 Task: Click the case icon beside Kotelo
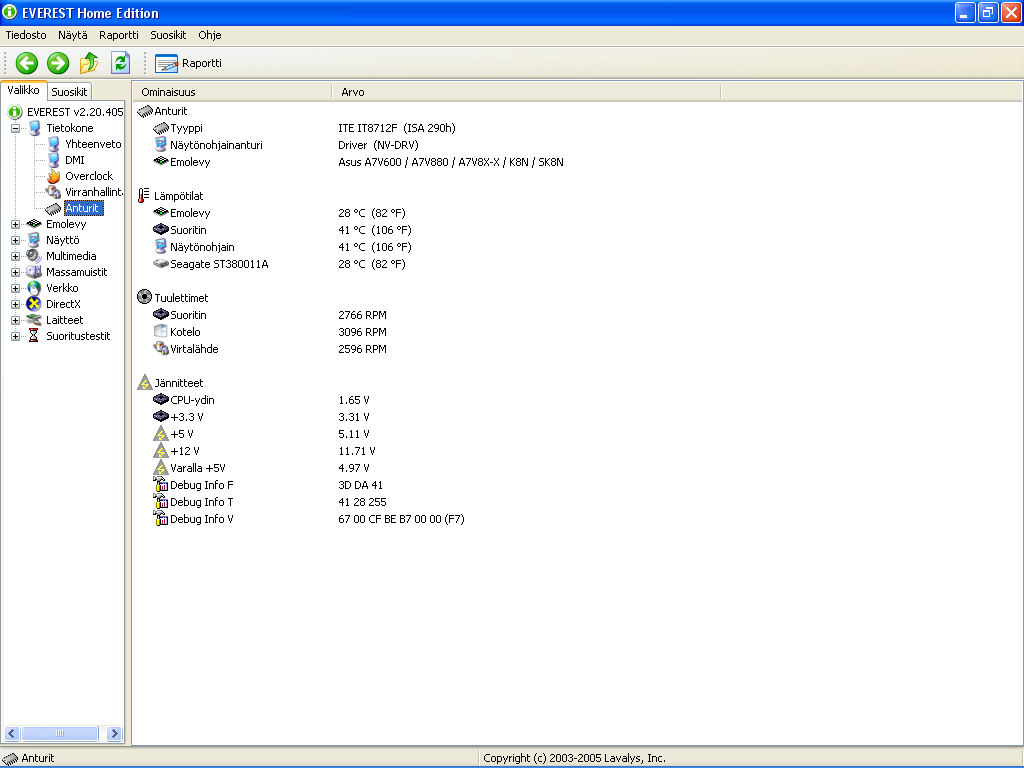point(161,332)
